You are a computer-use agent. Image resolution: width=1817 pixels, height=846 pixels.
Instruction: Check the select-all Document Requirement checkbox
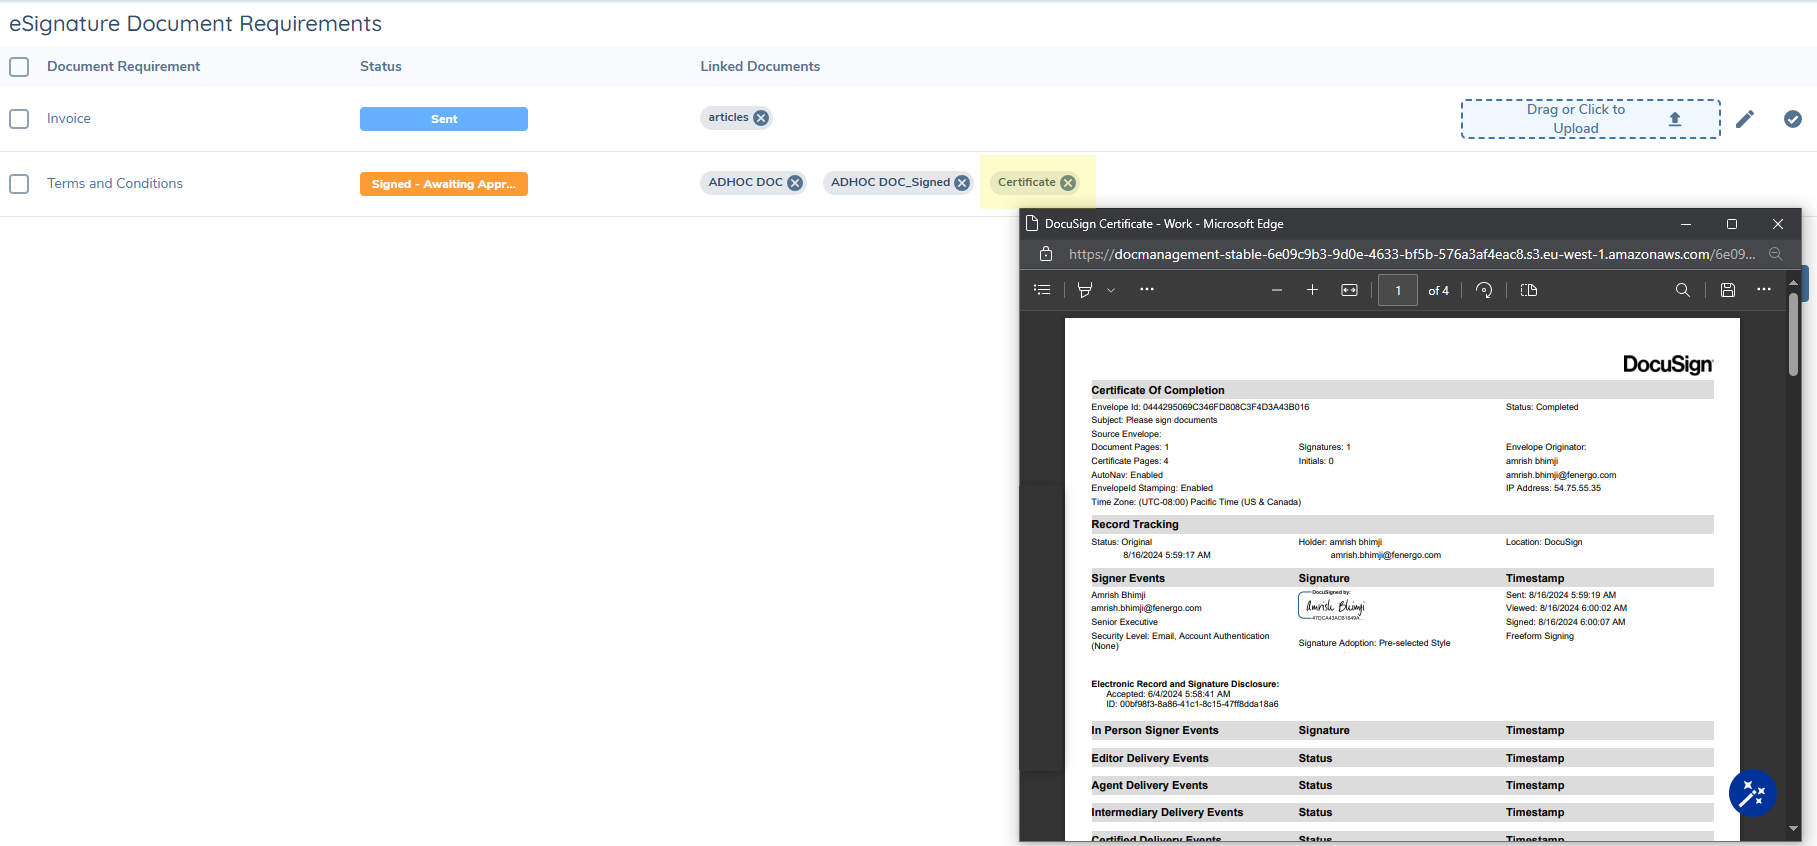point(19,67)
